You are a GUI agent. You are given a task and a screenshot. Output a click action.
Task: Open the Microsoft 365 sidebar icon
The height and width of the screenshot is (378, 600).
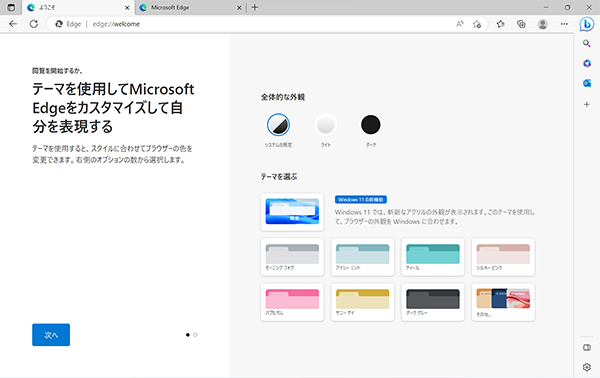[x=587, y=63]
